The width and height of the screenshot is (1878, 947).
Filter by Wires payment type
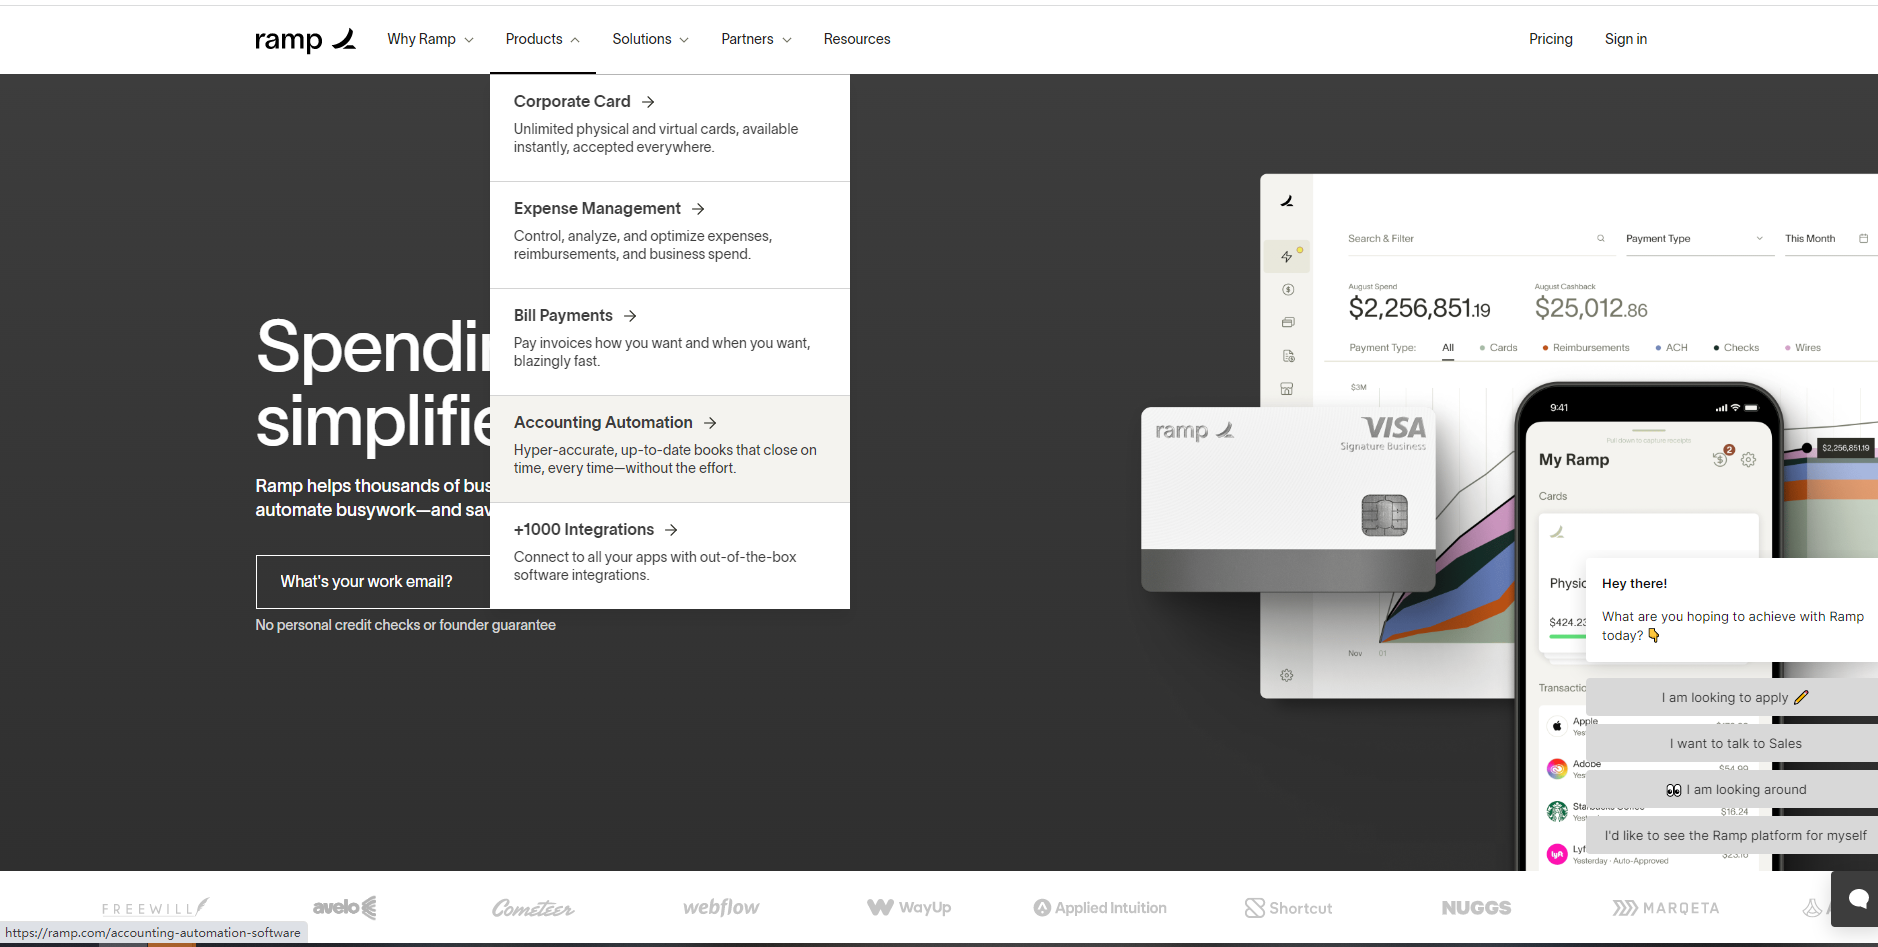(x=1803, y=348)
